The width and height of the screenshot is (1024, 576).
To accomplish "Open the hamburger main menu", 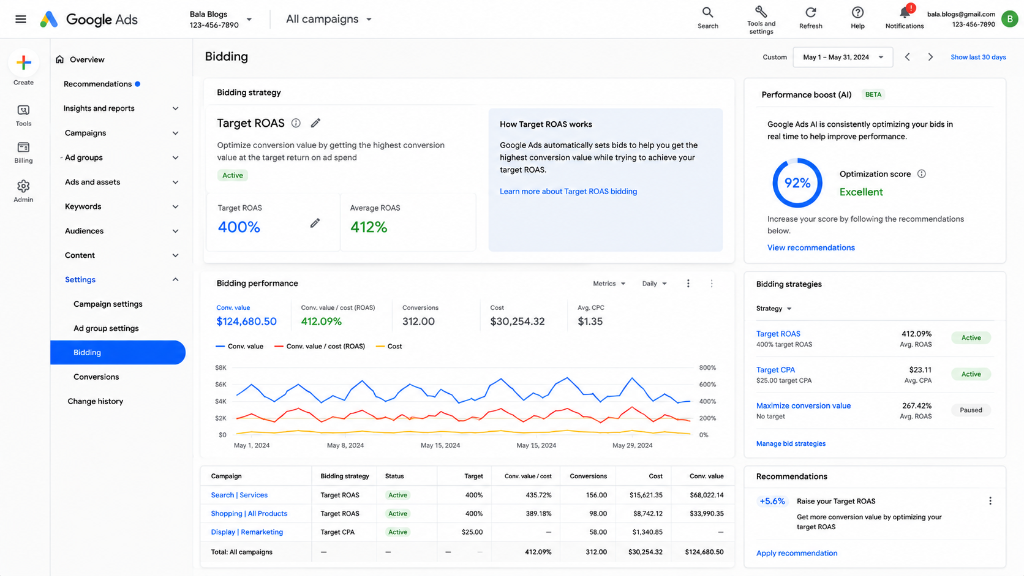I will click(x=21, y=19).
